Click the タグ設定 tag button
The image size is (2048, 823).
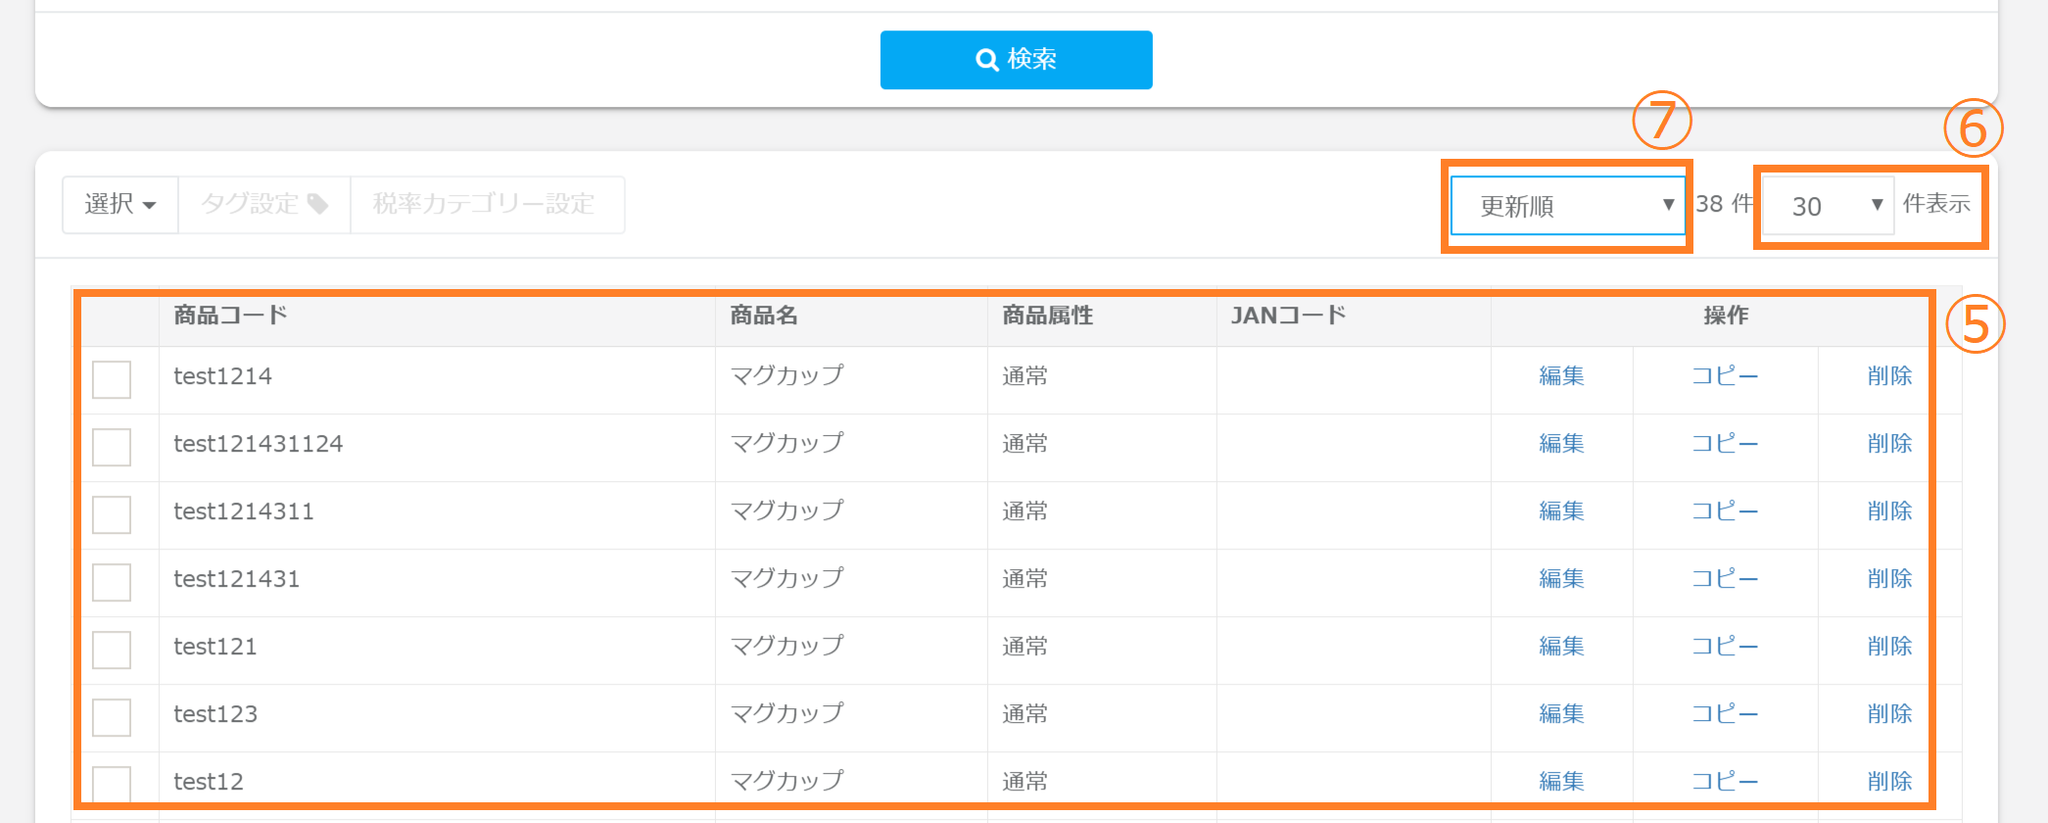pos(264,205)
